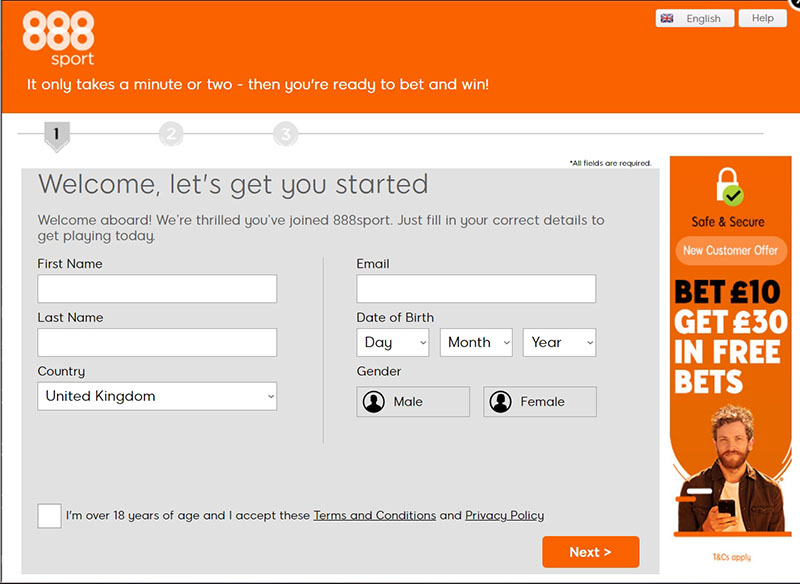Viewport: 800px width, 584px height.
Task: Click the man holding phone image
Action: click(x=731, y=469)
